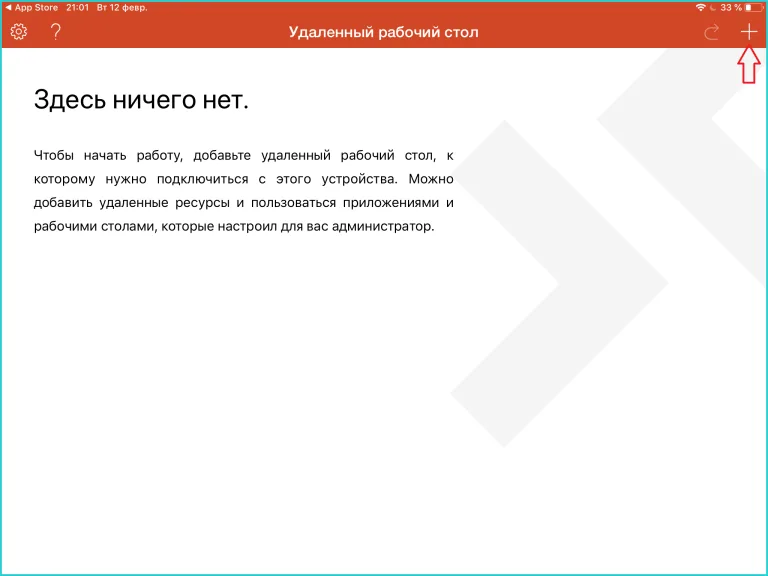
Task: Tap the battery indicator icon
Action: coord(753,7)
